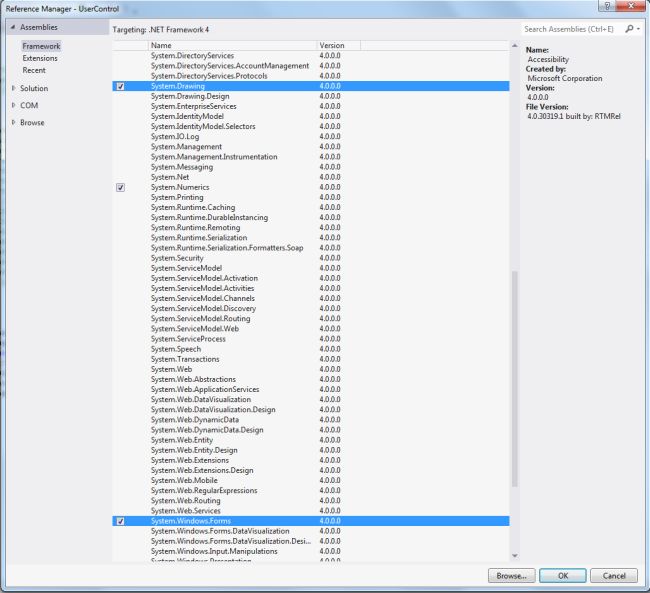Select System.Management row

pyautogui.click(x=310, y=147)
